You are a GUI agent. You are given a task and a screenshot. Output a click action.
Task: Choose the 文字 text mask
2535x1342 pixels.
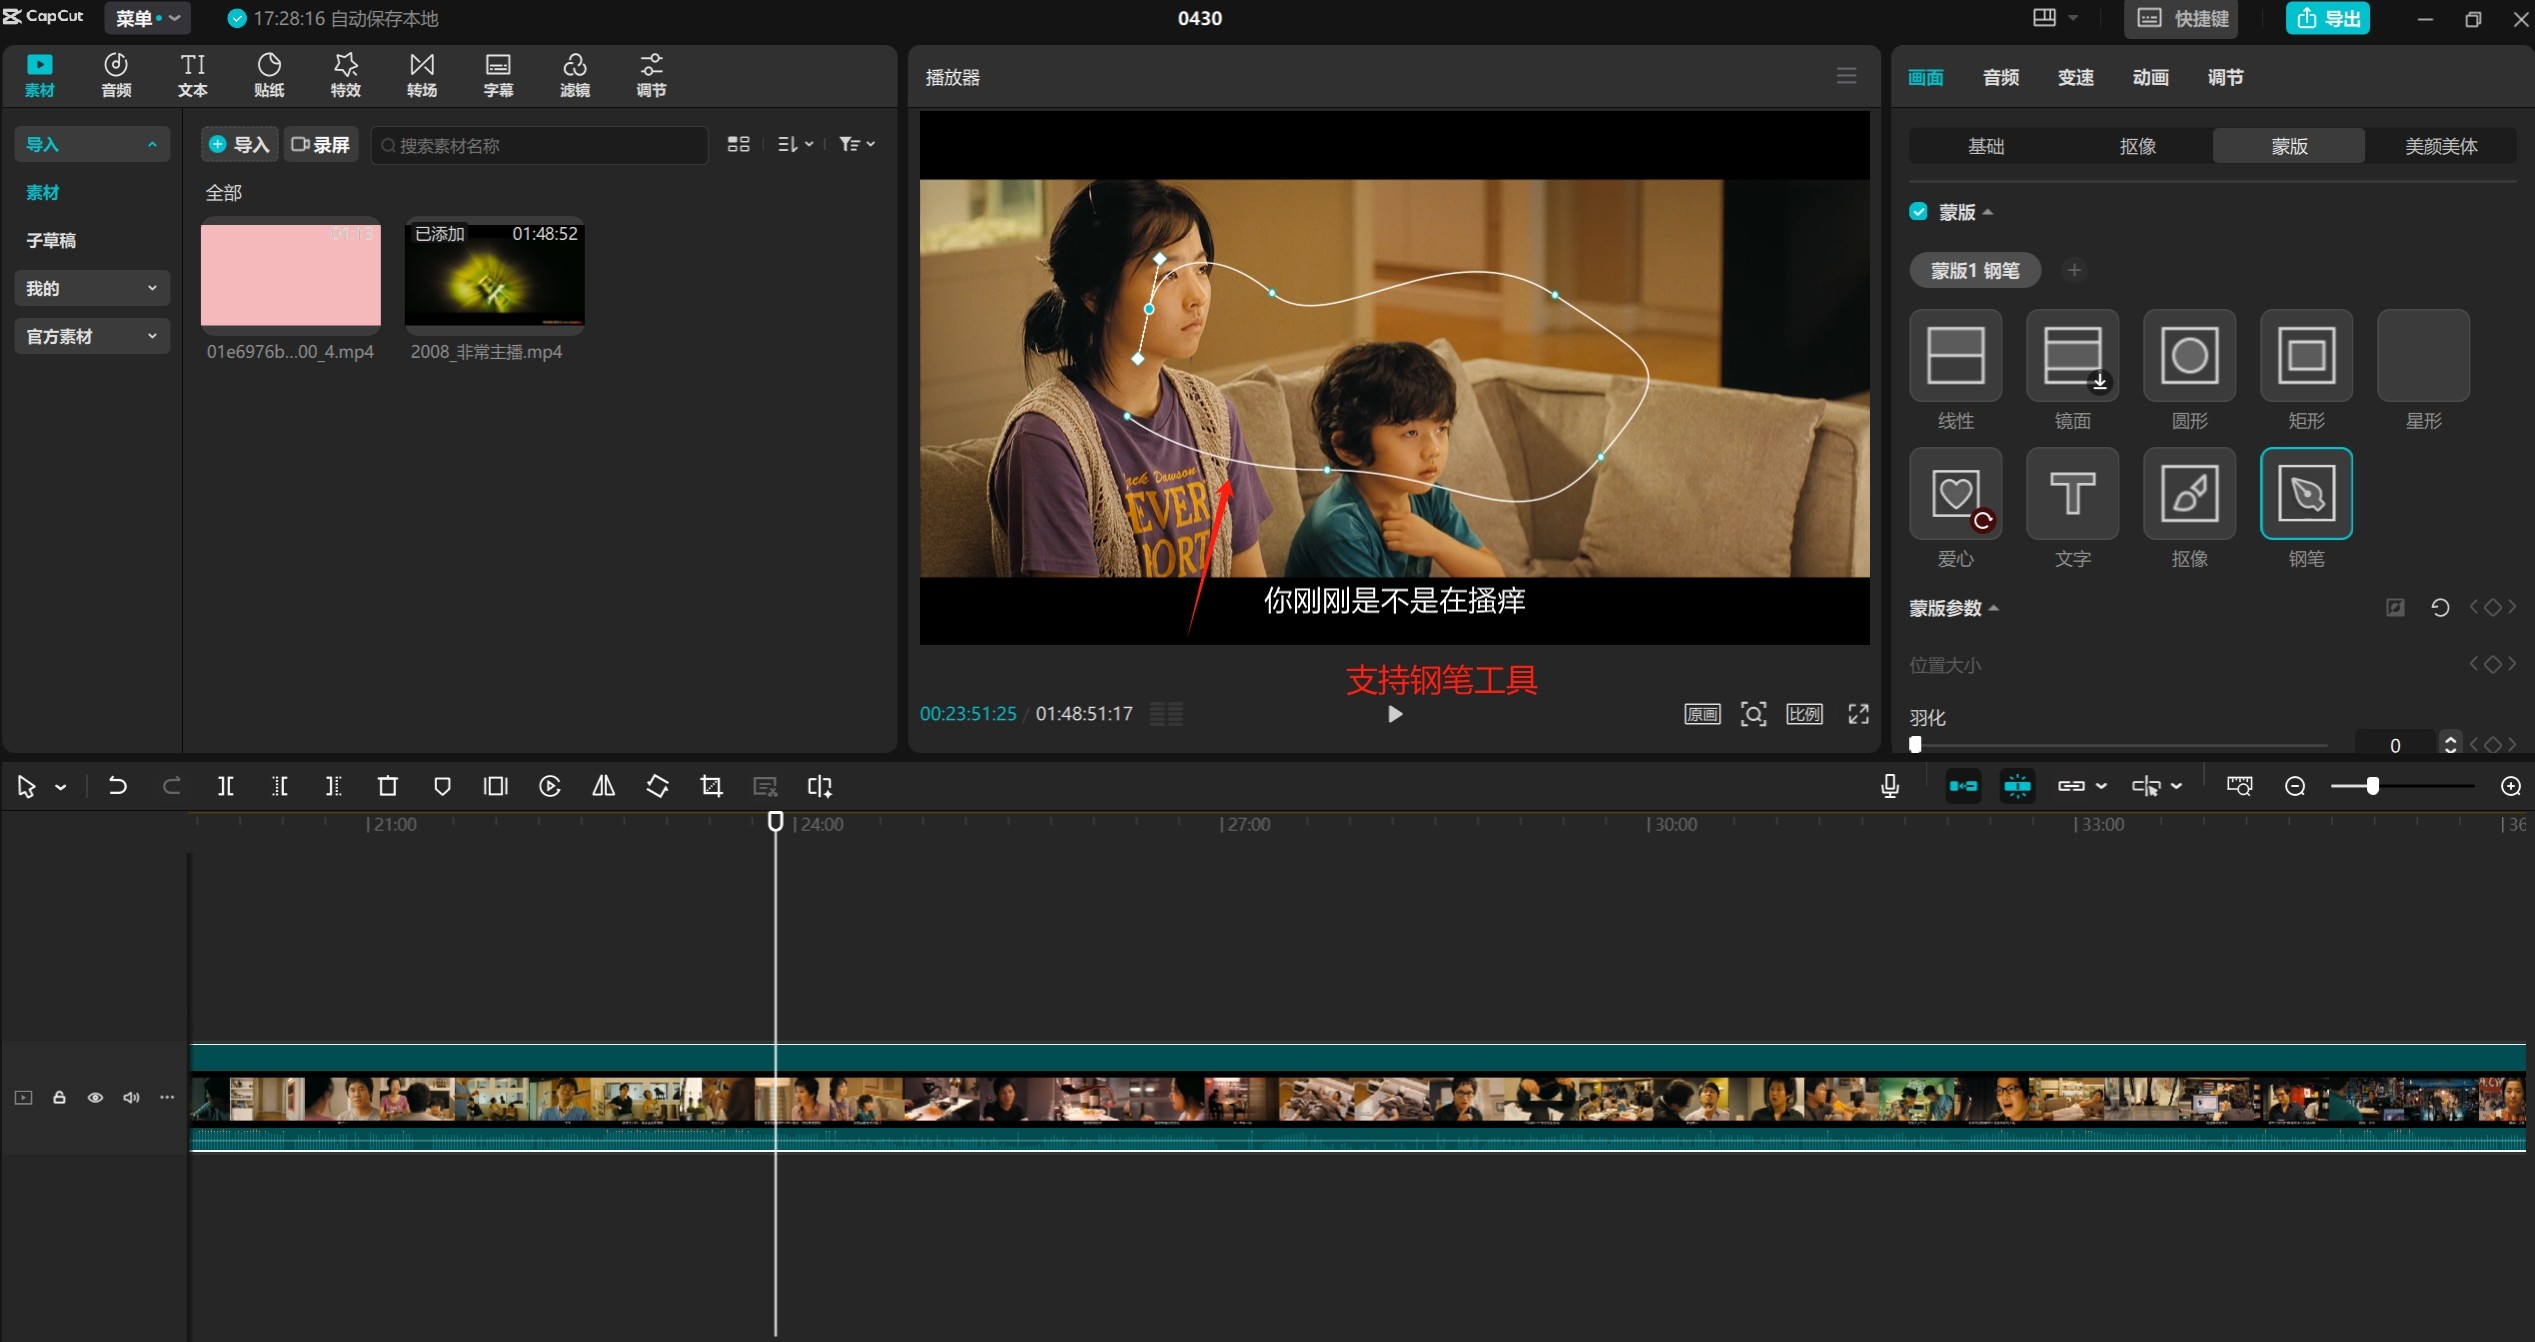(2072, 494)
